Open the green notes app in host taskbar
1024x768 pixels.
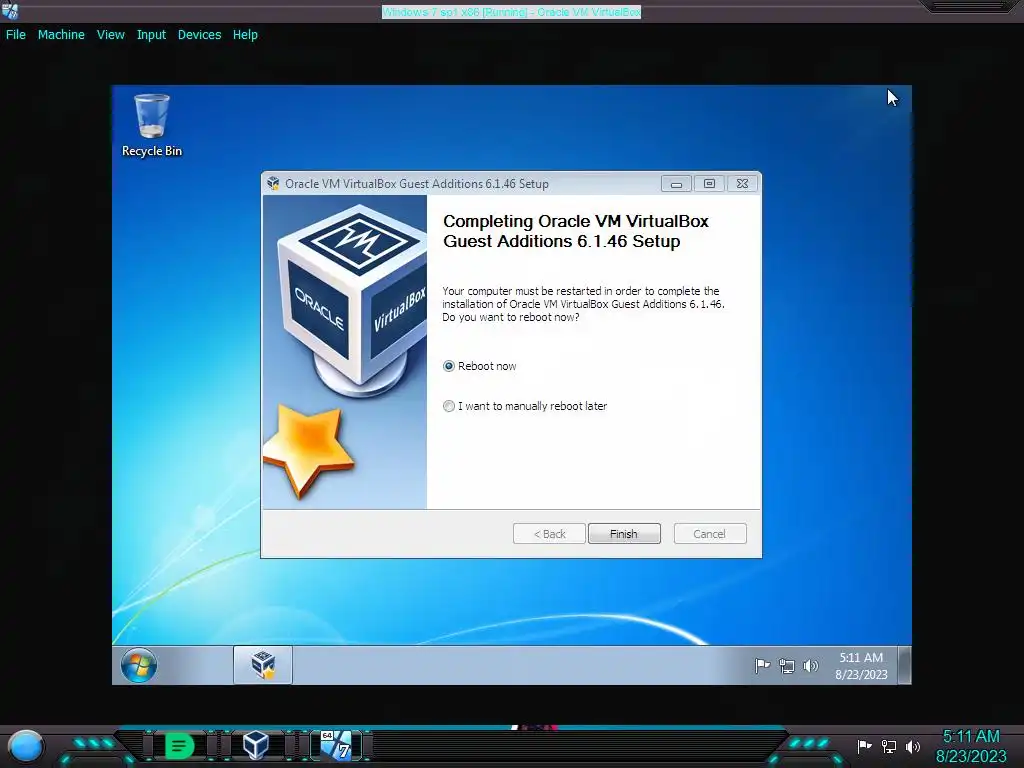coord(179,745)
